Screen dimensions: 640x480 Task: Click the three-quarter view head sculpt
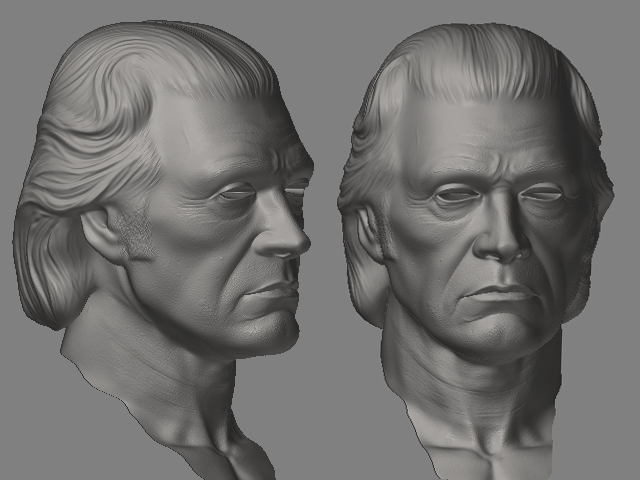(x=163, y=249)
